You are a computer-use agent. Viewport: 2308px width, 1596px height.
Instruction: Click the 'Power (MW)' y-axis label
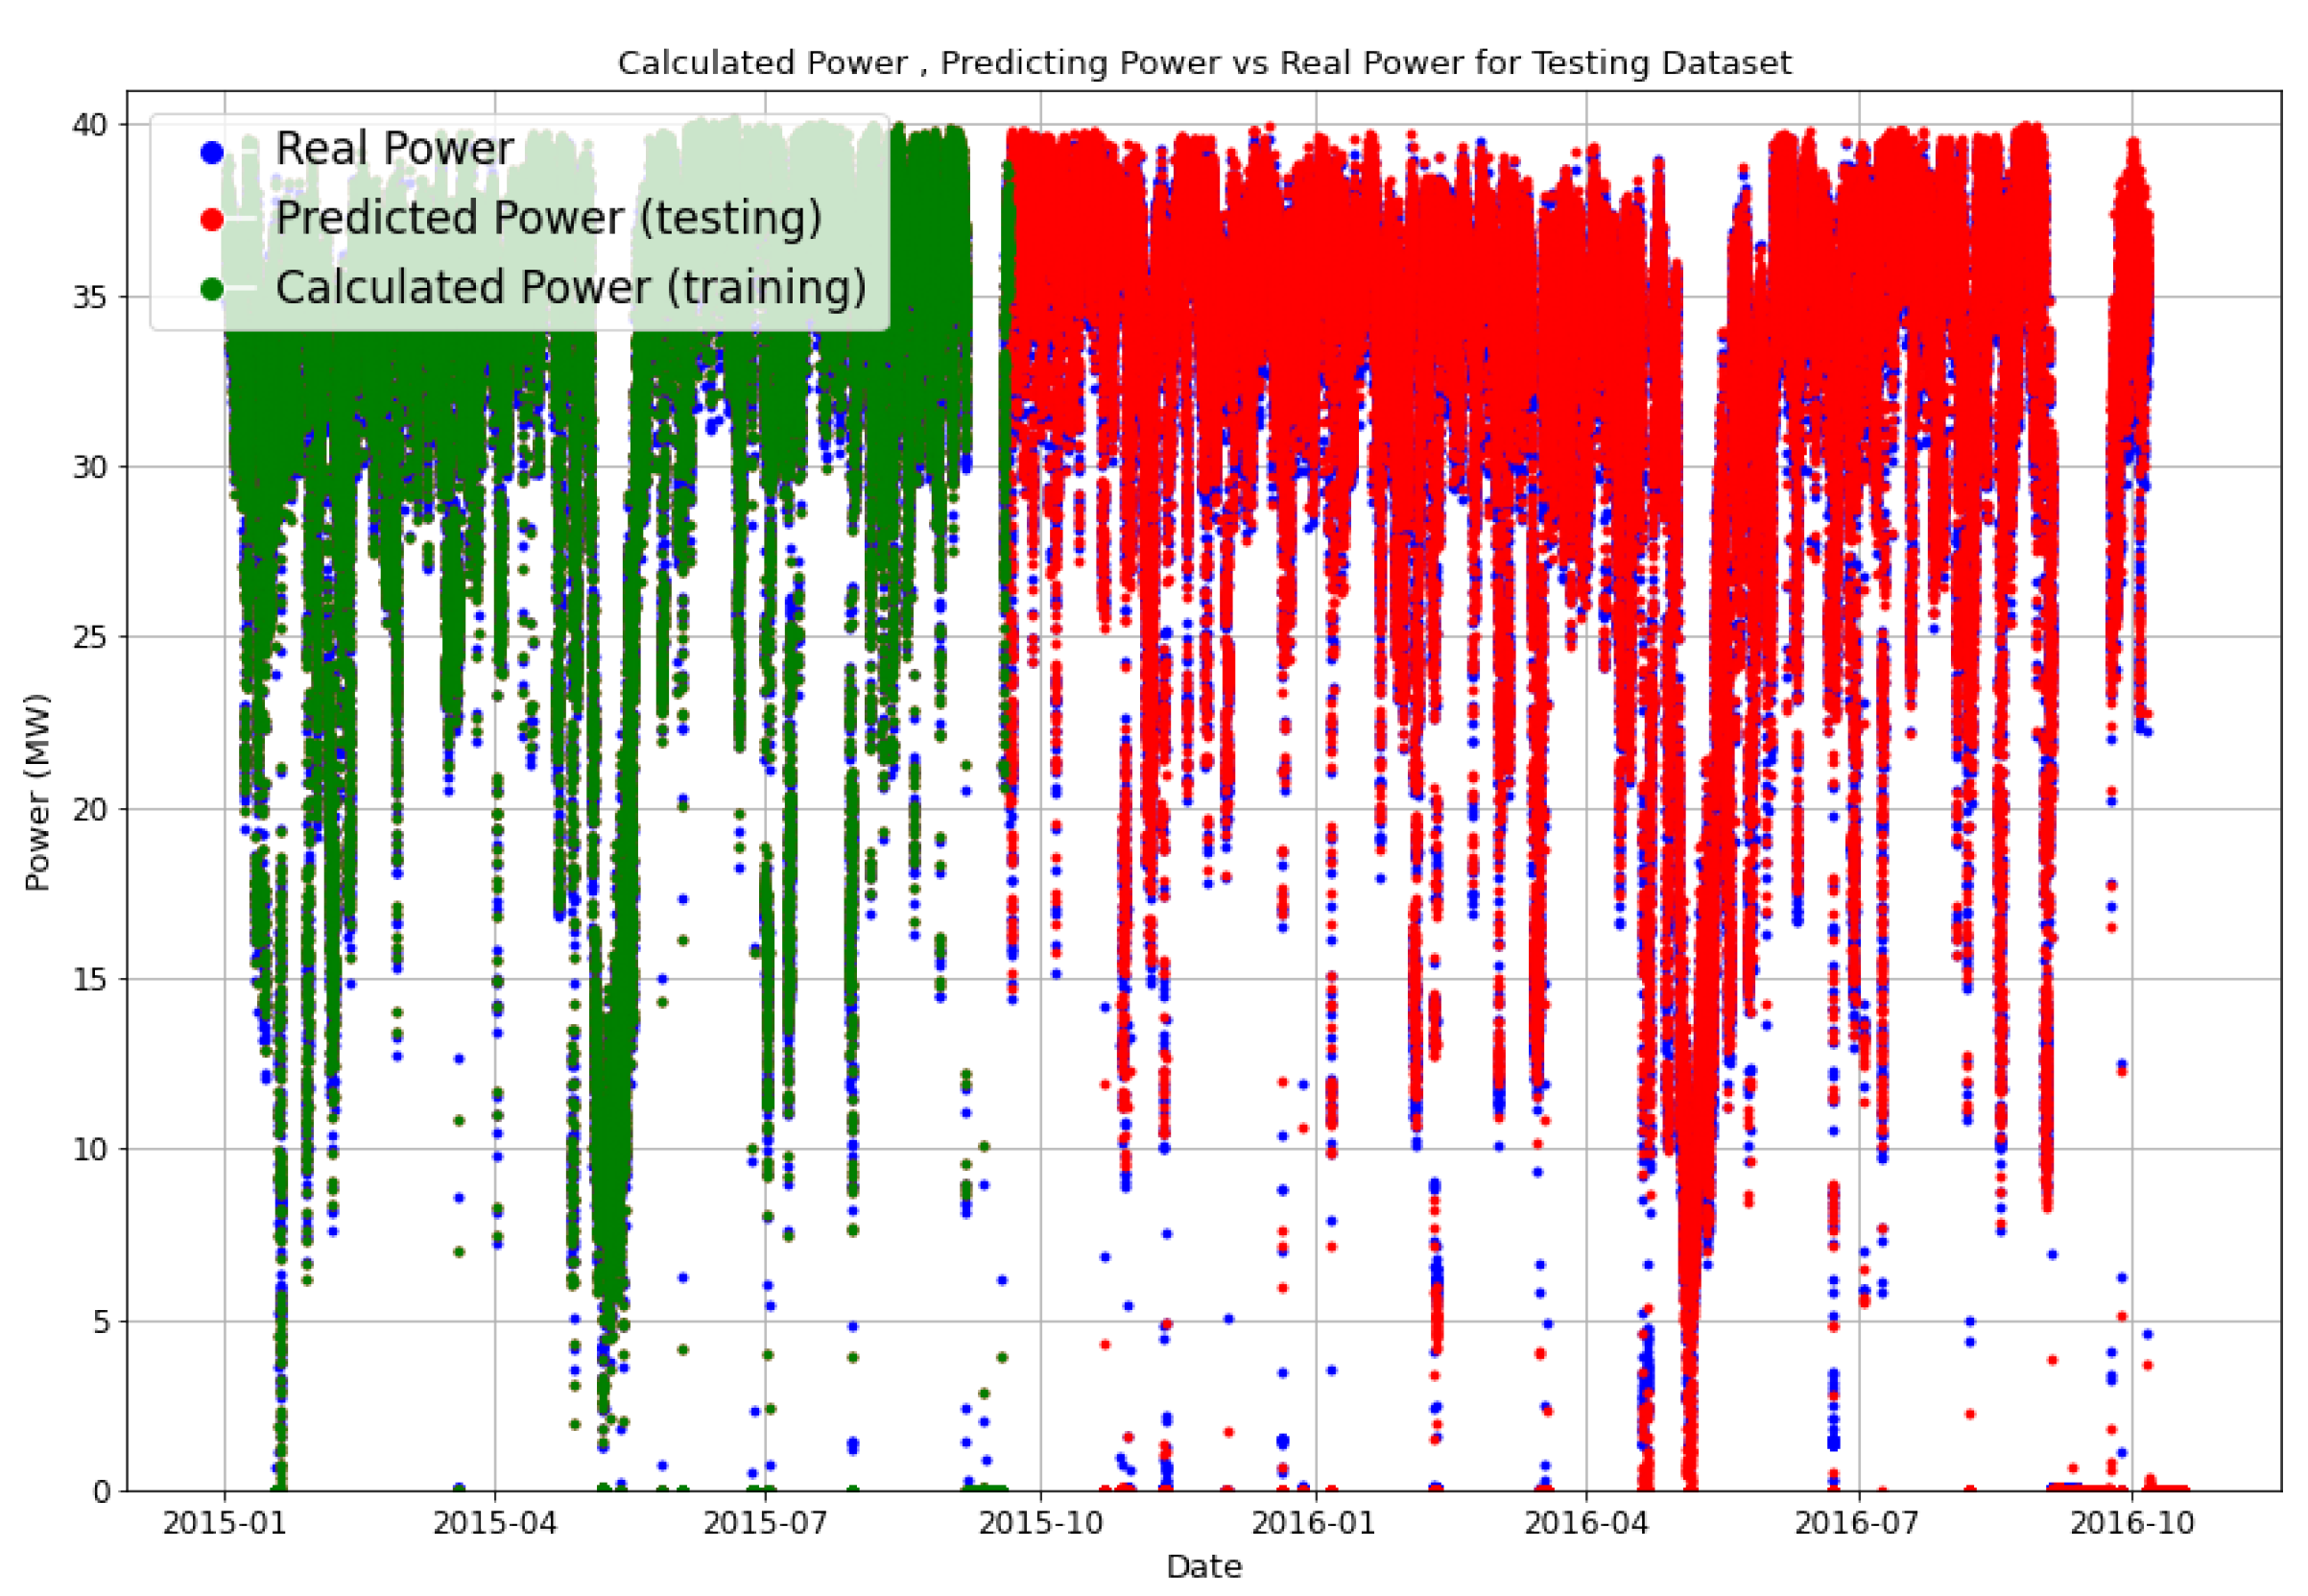37,792
